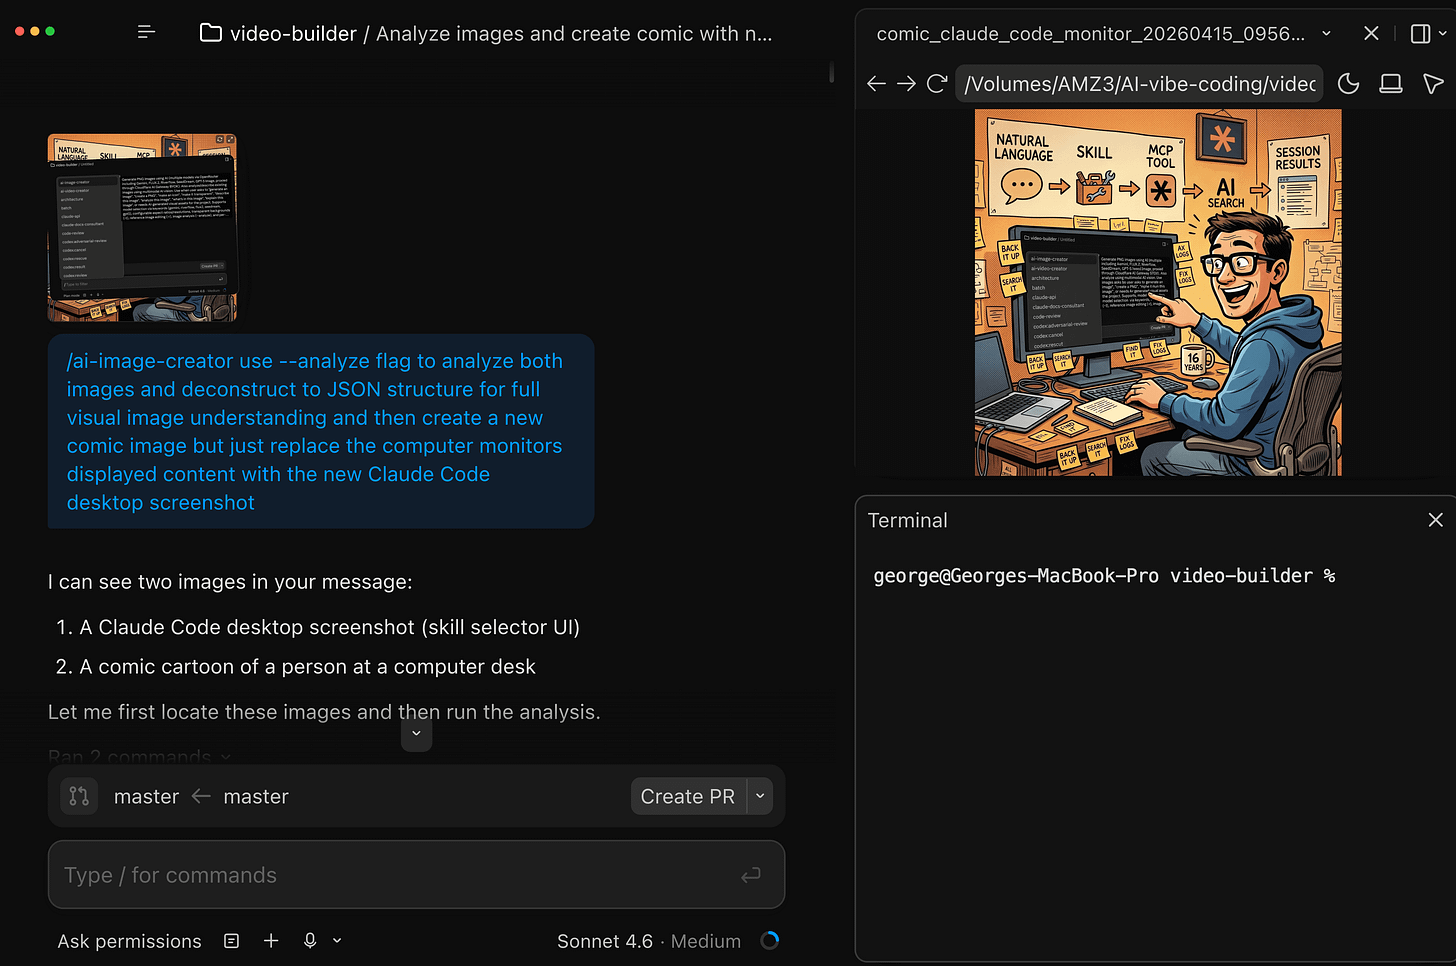
Task: Open the attached screenshot thumbnail in chat
Action: pyautogui.click(x=143, y=228)
